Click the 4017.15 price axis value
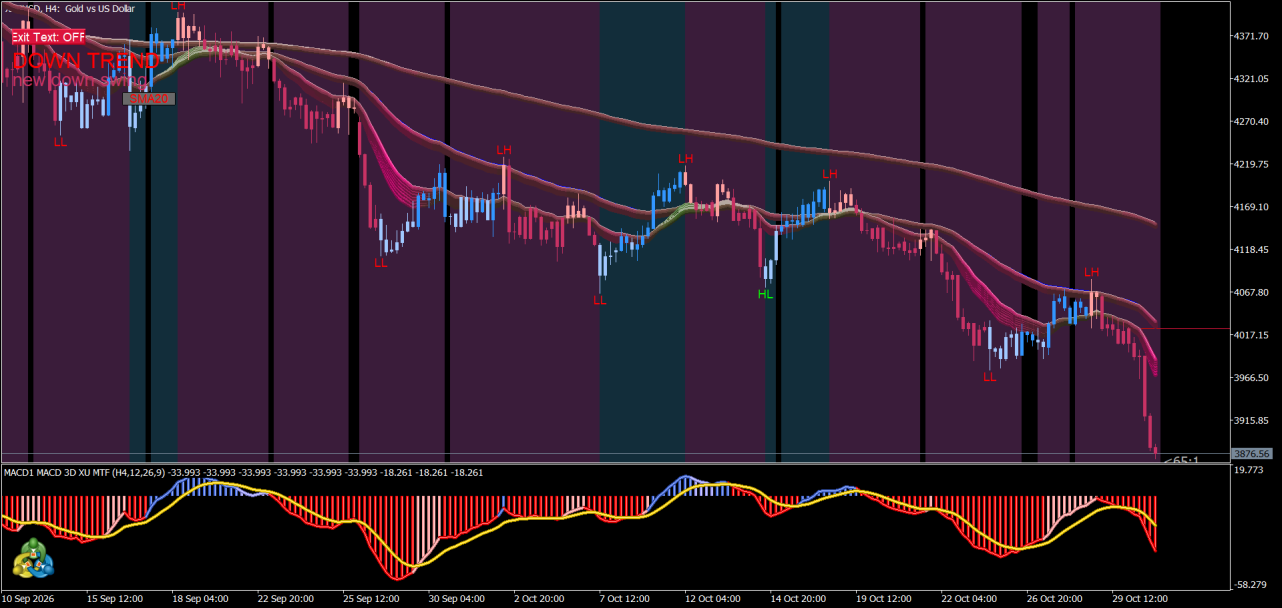This screenshot has width=1282, height=608. (x=1251, y=335)
